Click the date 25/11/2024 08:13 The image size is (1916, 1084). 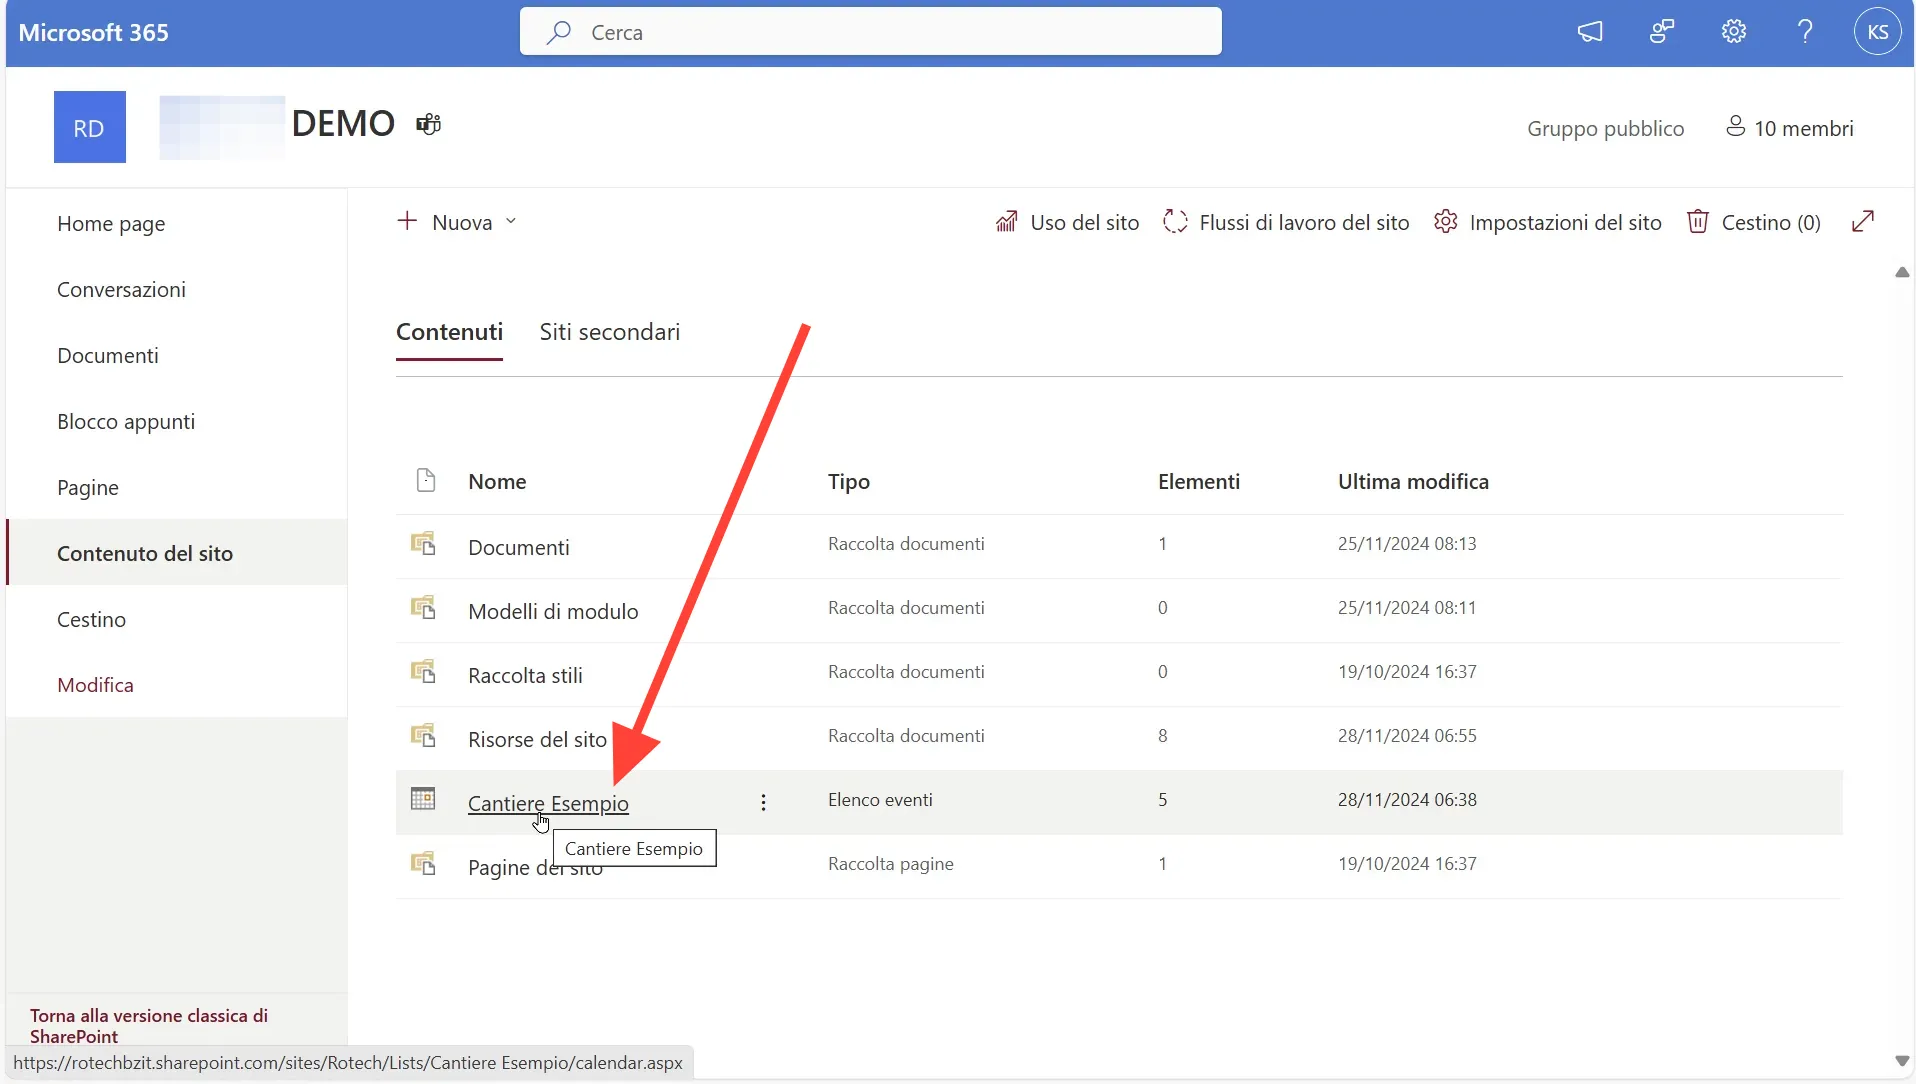[1407, 543]
